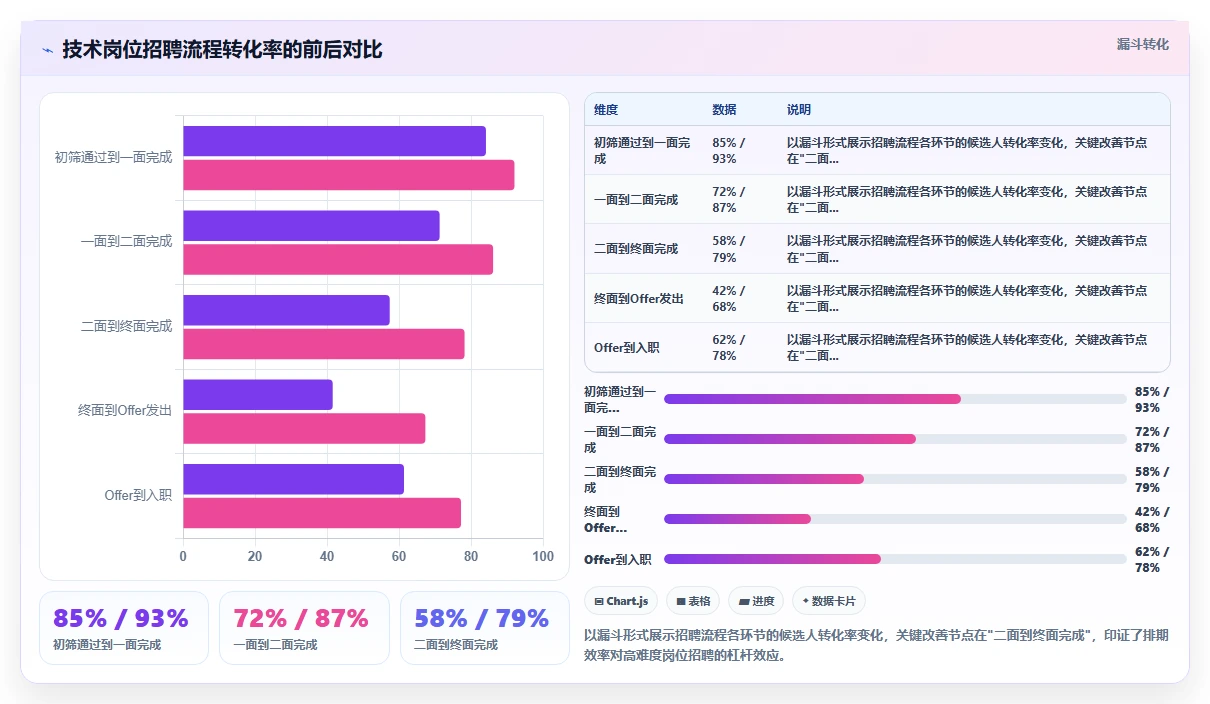Click the purple bar for Offer到入职
Image resolution: width=1210 pixels, height=704 pixels.
pyautogui.click(x=293, y=479)
